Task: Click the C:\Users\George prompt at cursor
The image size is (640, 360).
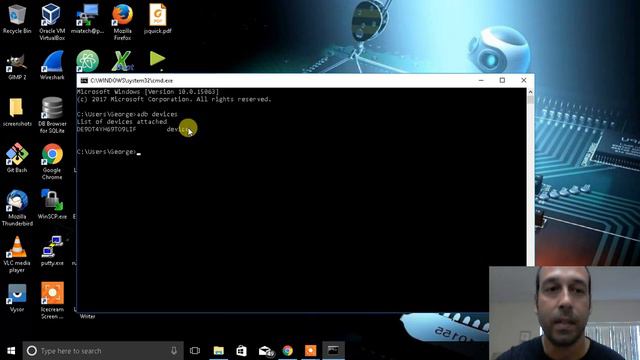Action: [x=106, y=152]
